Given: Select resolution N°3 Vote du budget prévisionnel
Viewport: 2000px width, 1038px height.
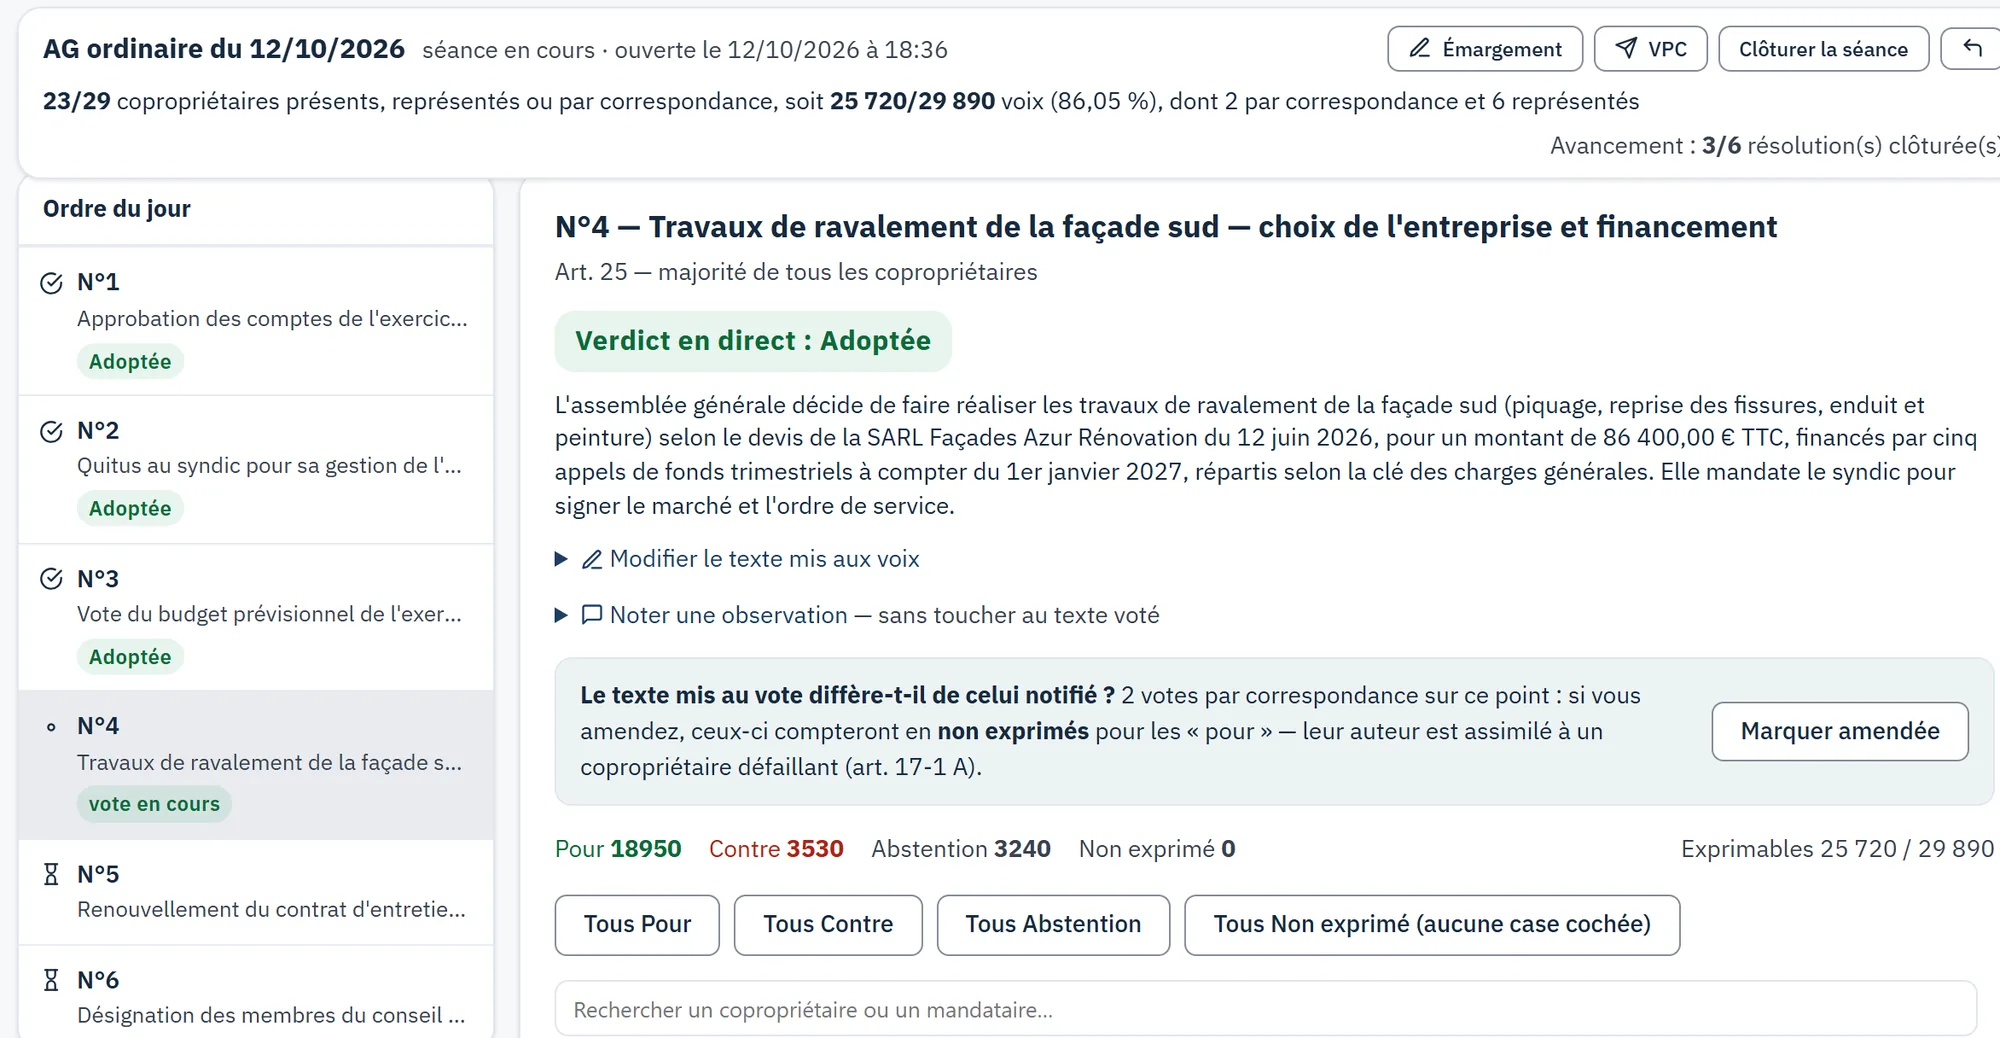Looking at the screenshot, I should click(x=256, y=618).
